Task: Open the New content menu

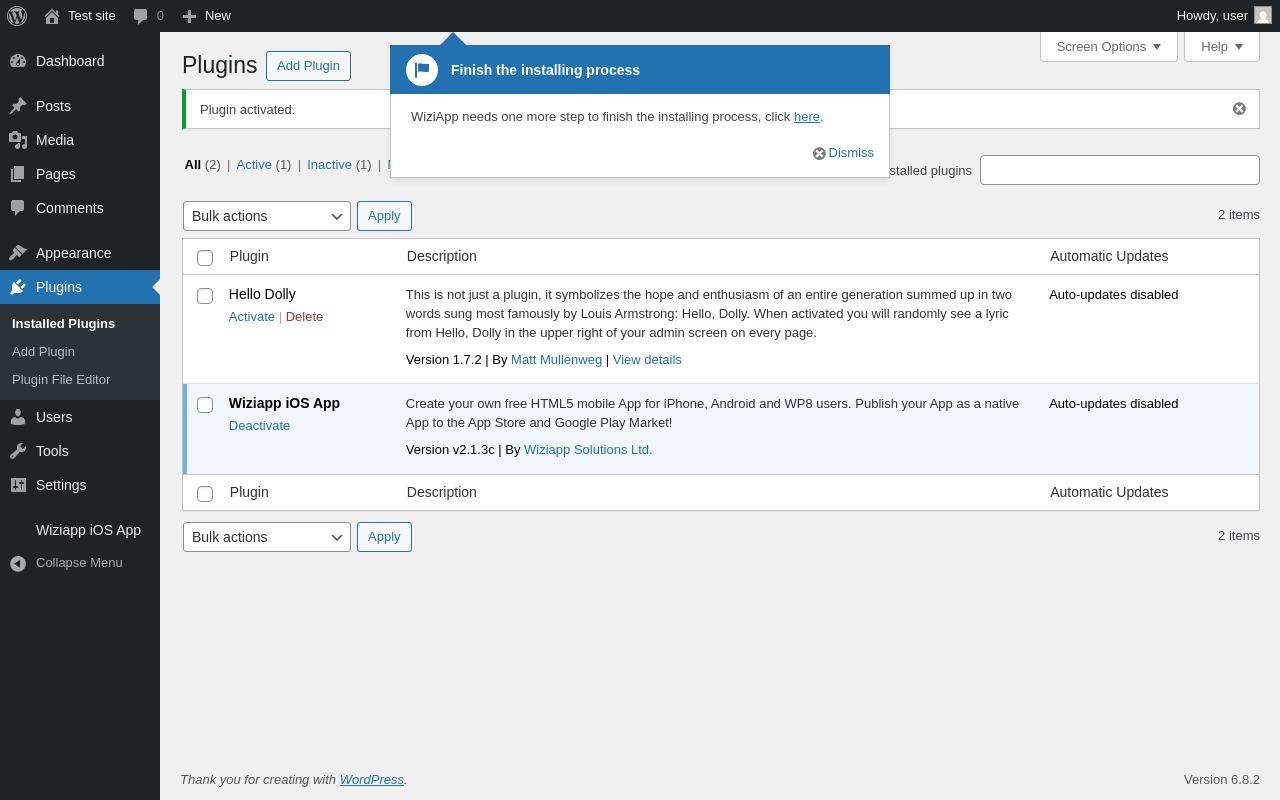Action: [x=206, y=16]
